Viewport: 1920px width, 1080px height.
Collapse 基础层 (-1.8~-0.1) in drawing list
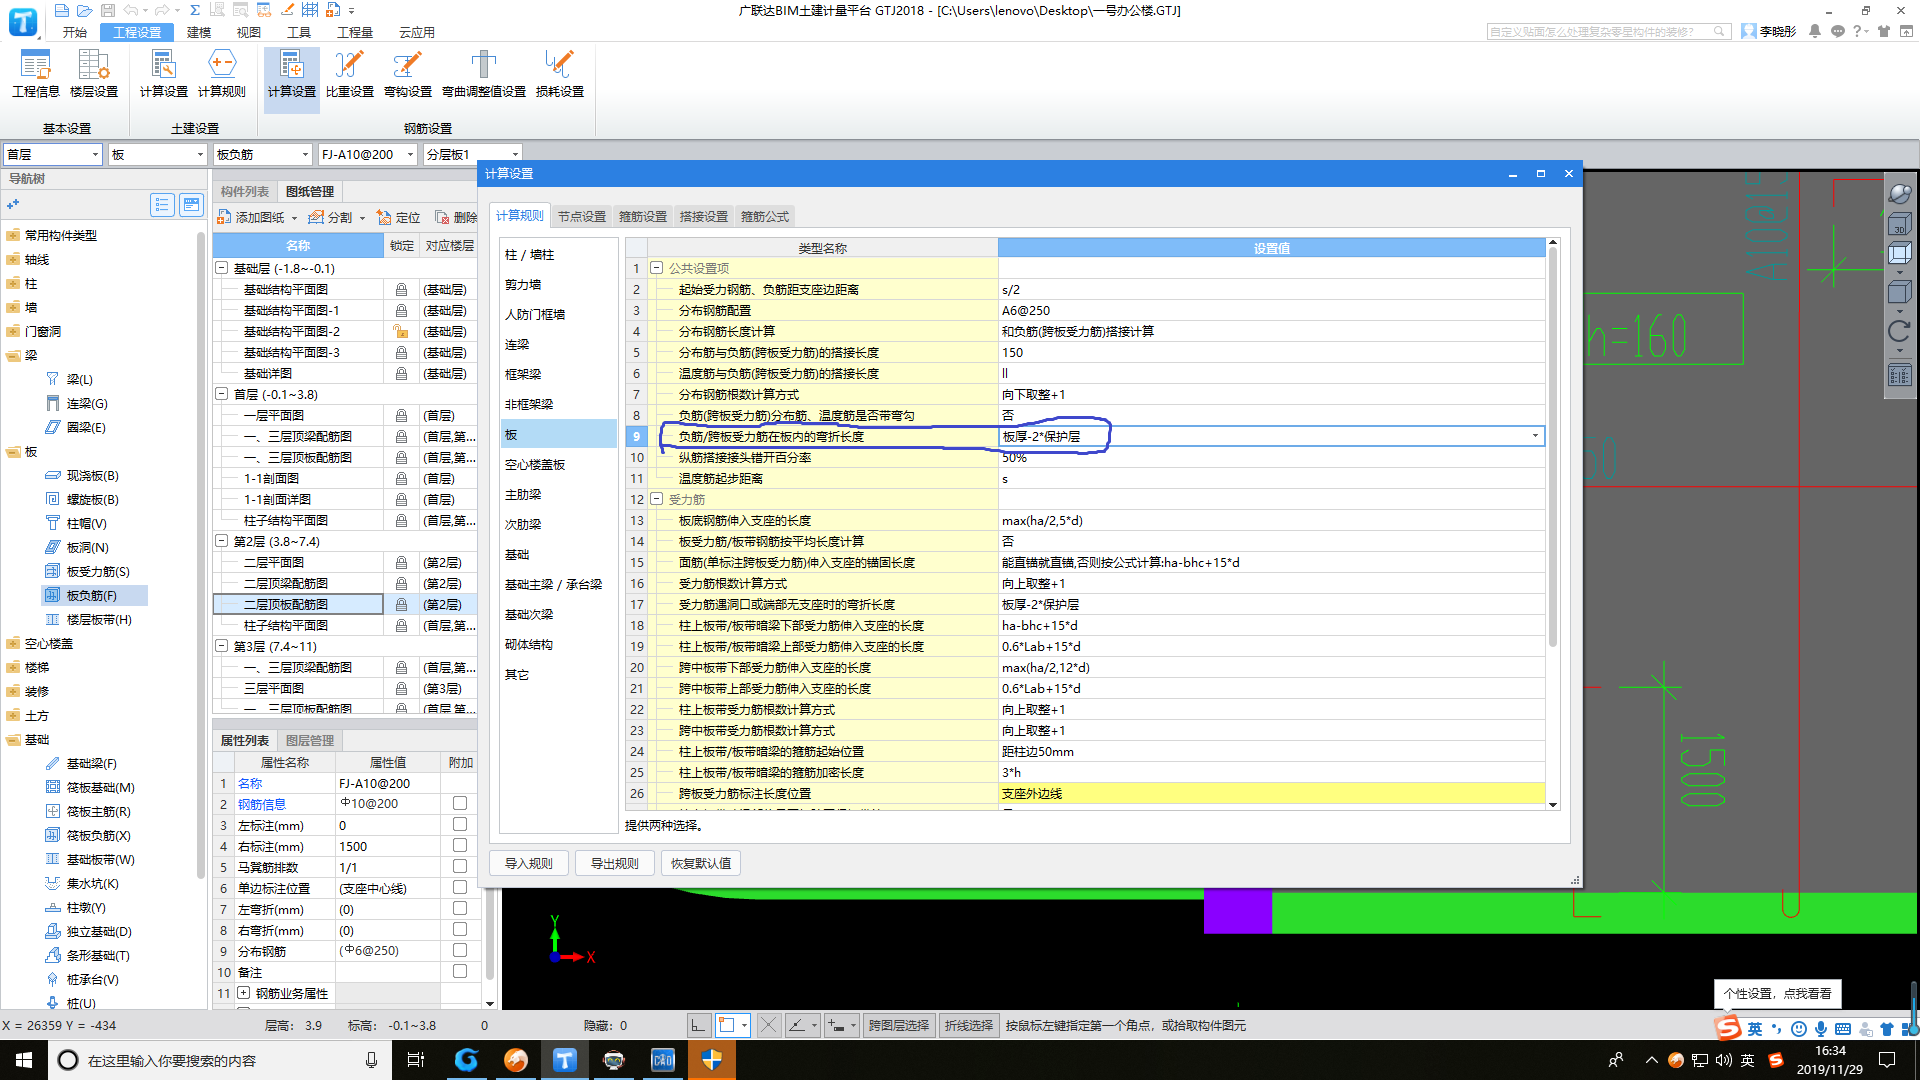222,268
